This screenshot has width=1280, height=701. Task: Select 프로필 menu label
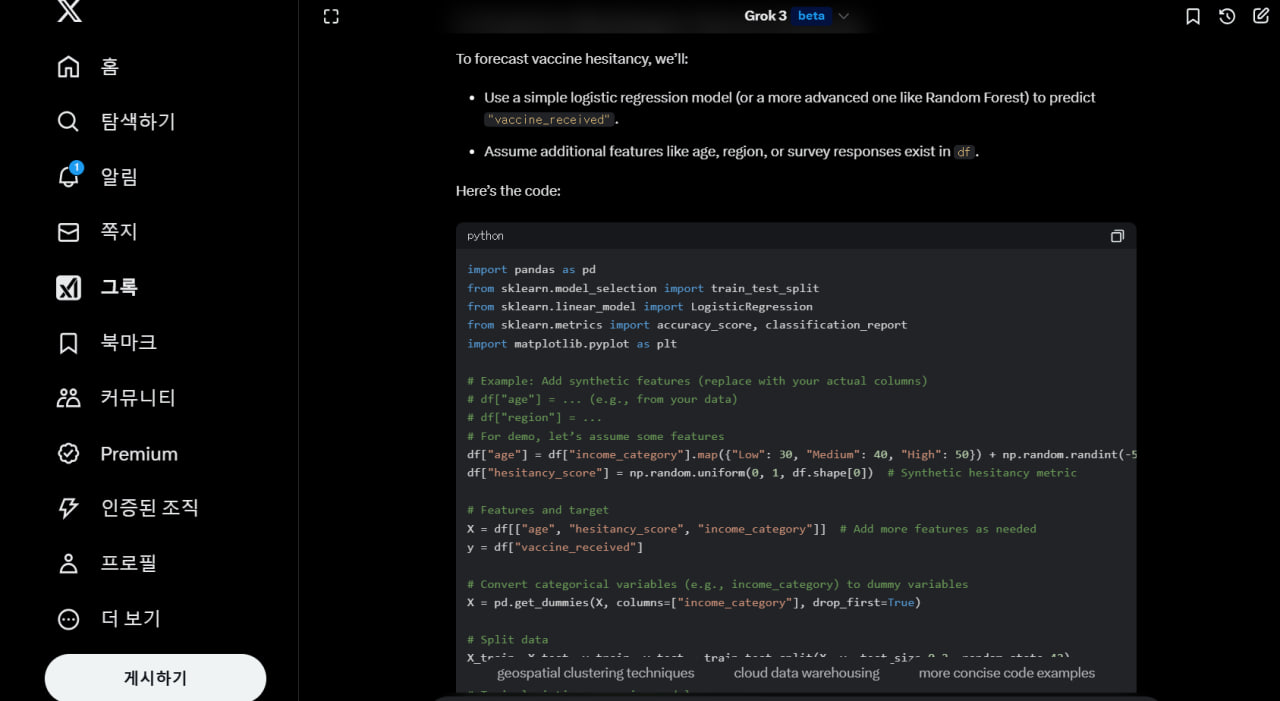(129, 563)
